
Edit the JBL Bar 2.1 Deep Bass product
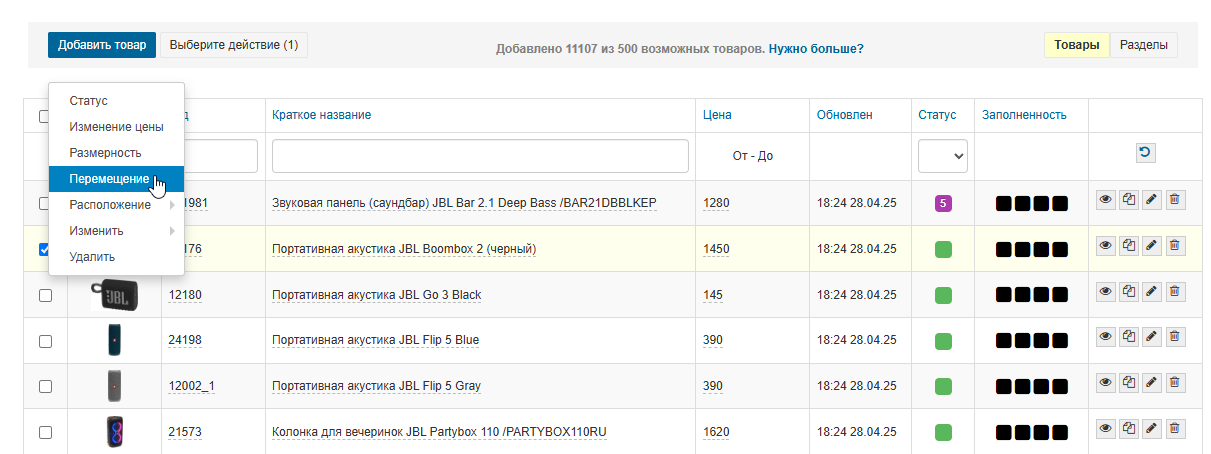pyautogui.click(x=1152, y=200)
